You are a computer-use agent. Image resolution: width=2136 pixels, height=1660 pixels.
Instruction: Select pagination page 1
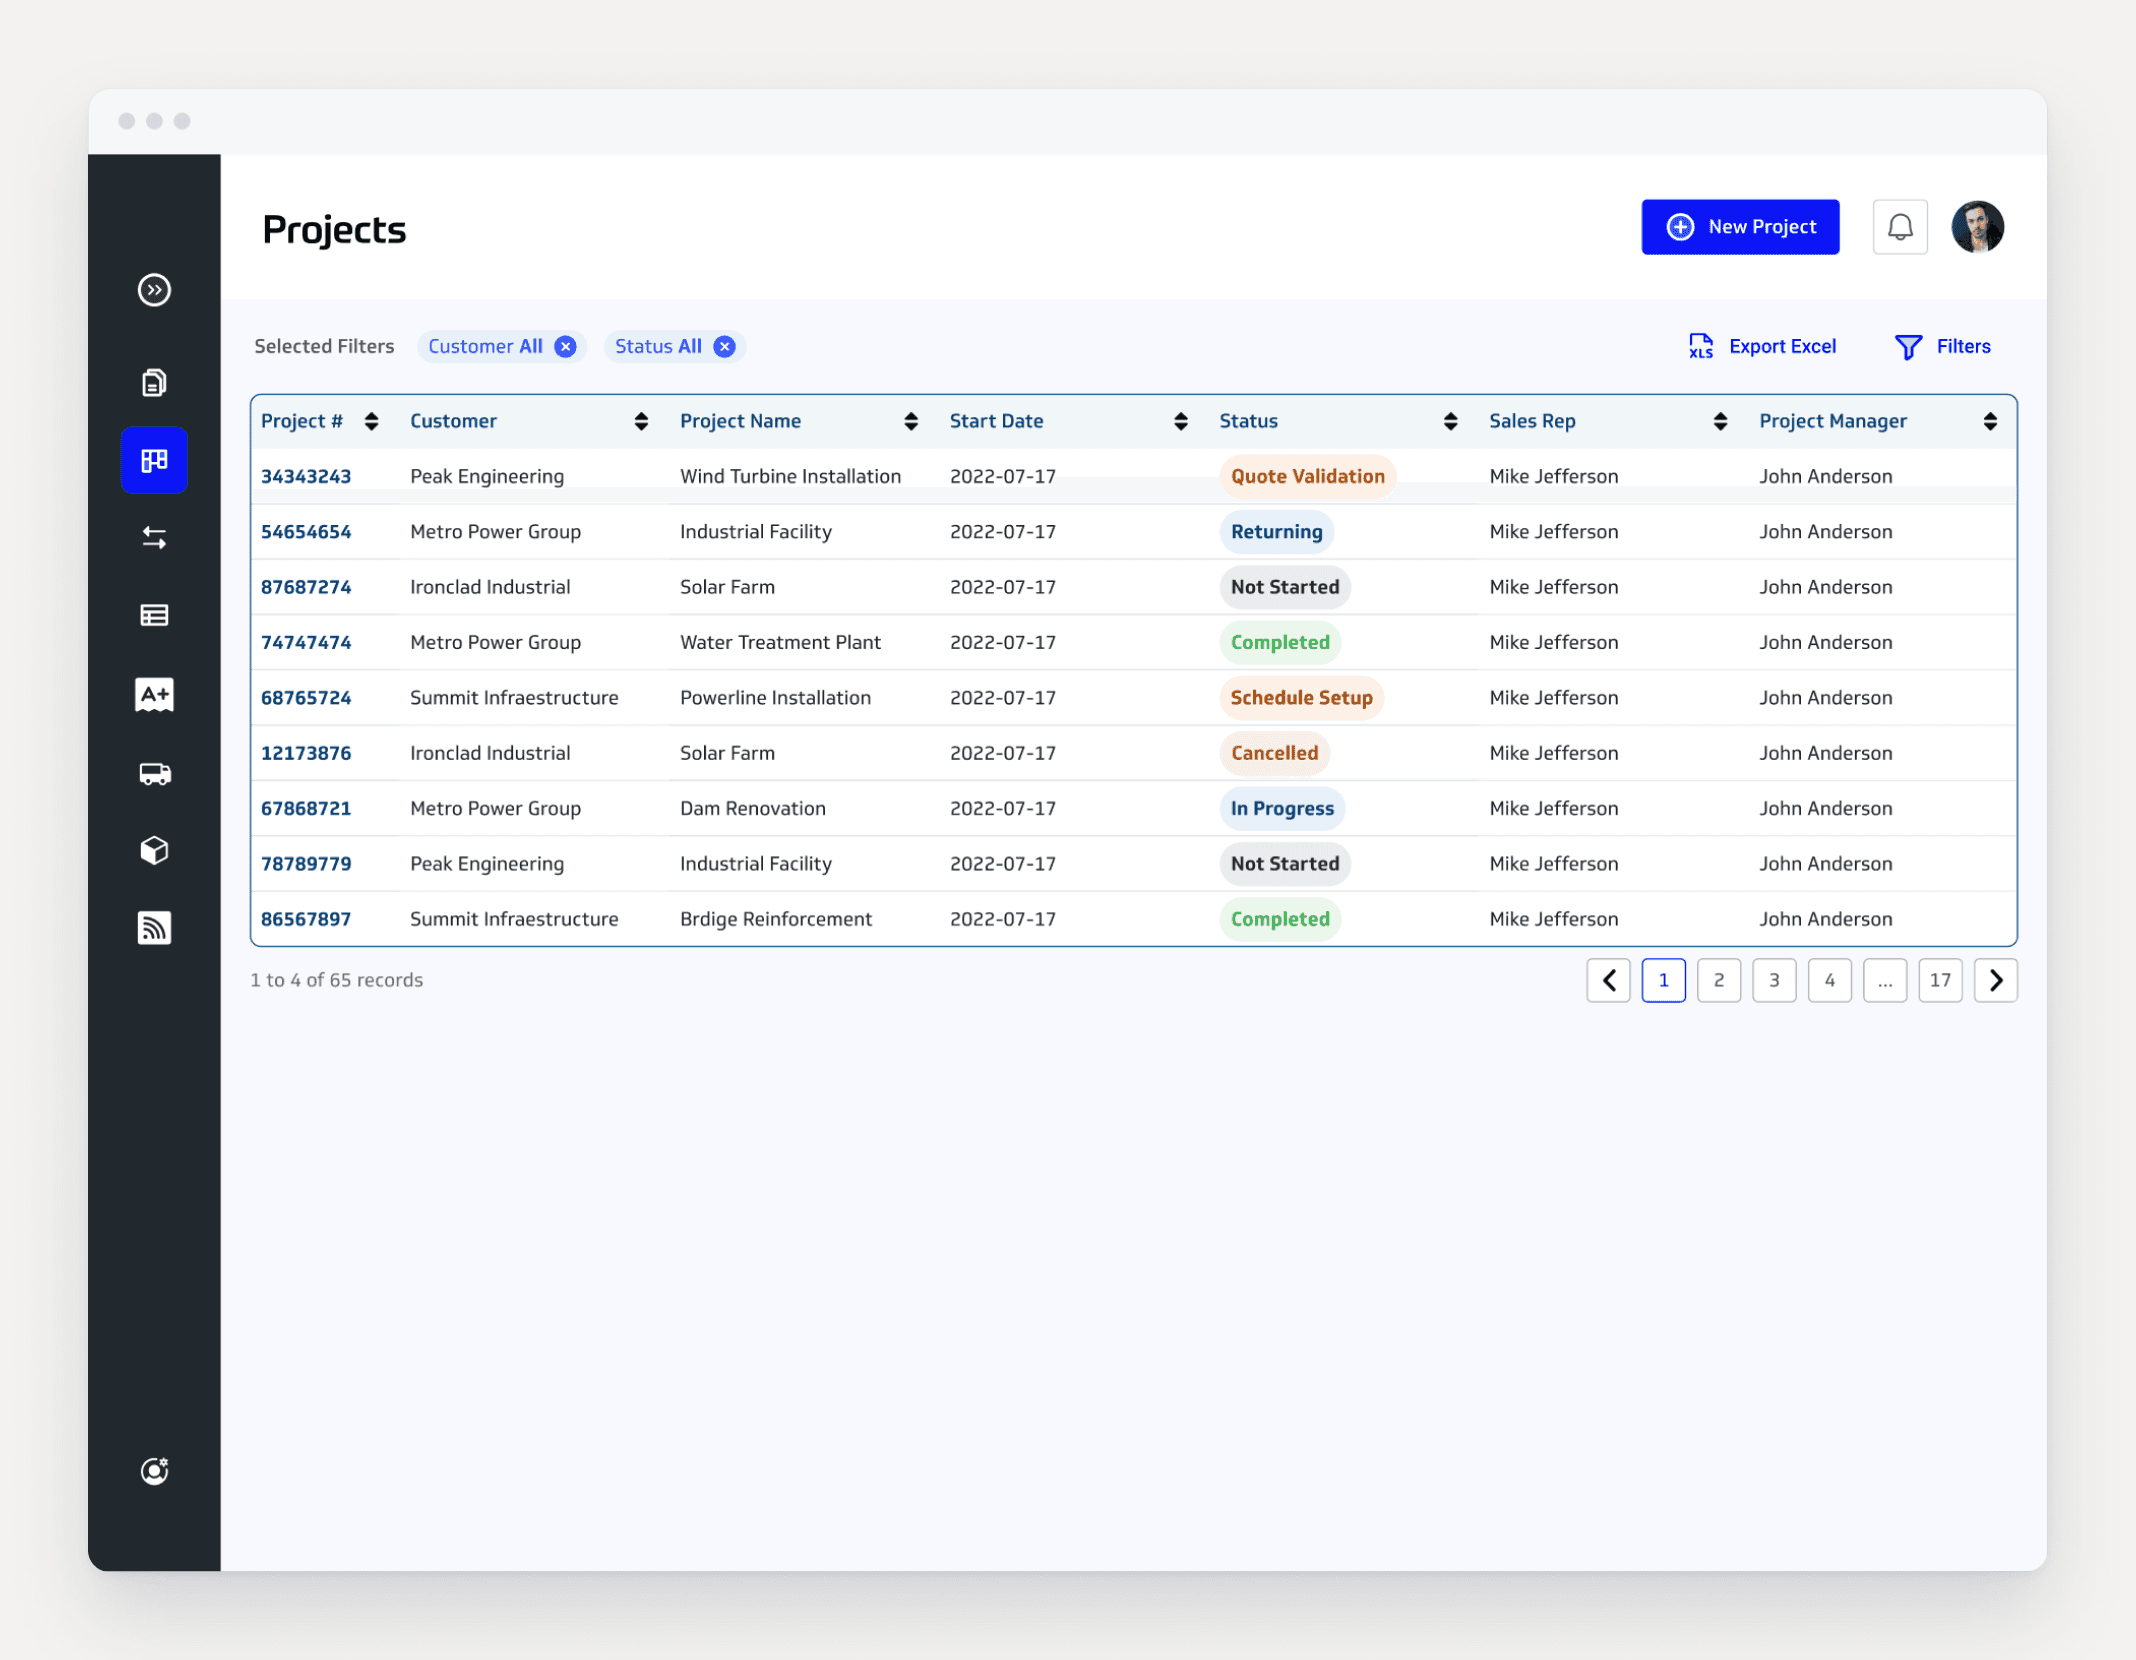[1663, 980]
